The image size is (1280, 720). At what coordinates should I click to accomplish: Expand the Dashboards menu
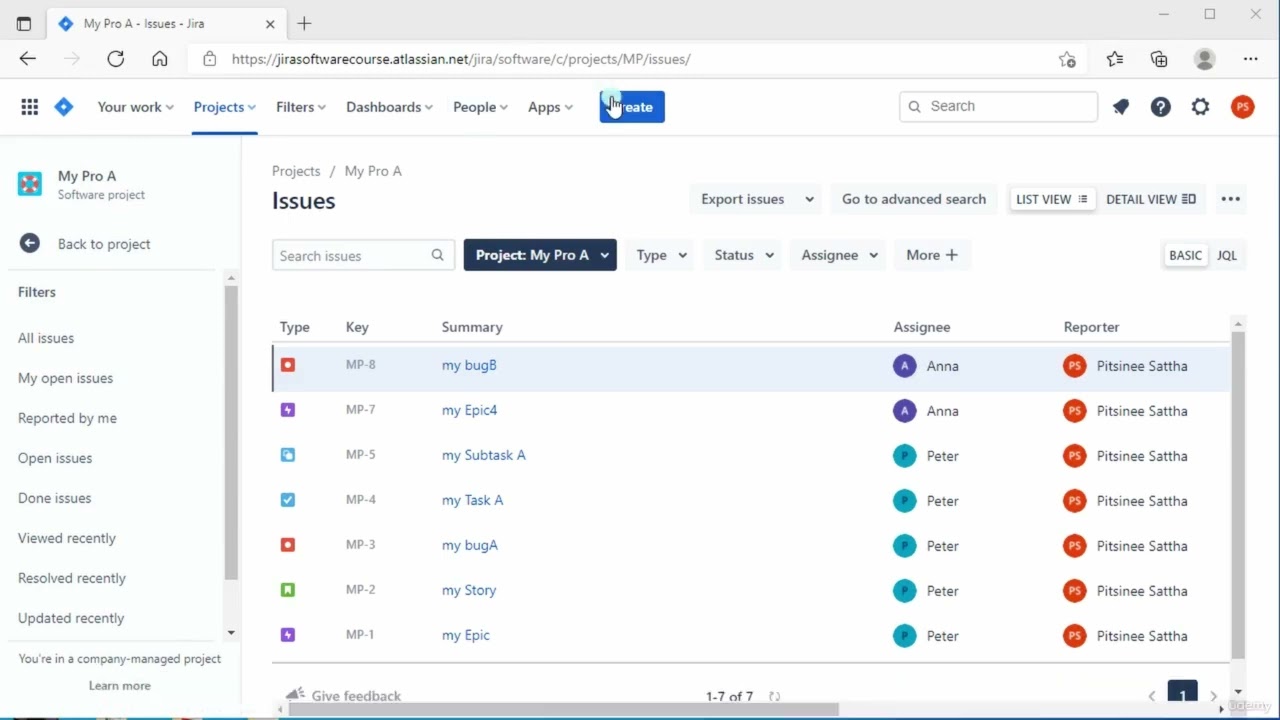pyautogui.click(x=389, y=107)
